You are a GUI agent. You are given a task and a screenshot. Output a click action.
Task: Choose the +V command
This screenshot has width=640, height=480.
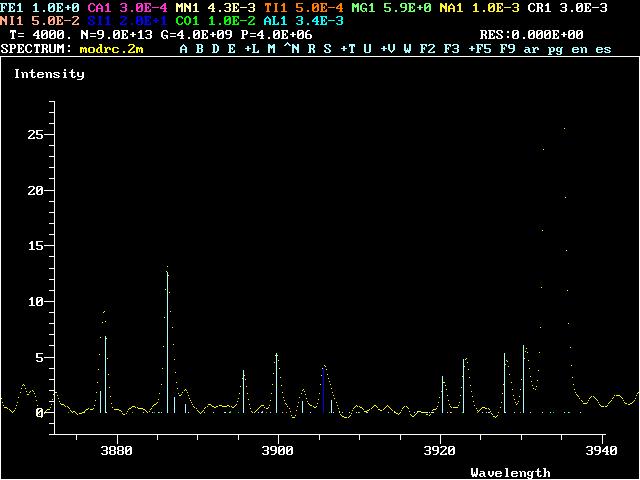point(388,49)
